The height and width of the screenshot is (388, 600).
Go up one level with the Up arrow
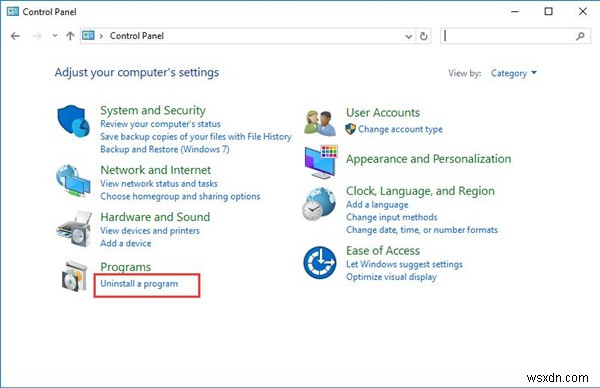point(70,36)
